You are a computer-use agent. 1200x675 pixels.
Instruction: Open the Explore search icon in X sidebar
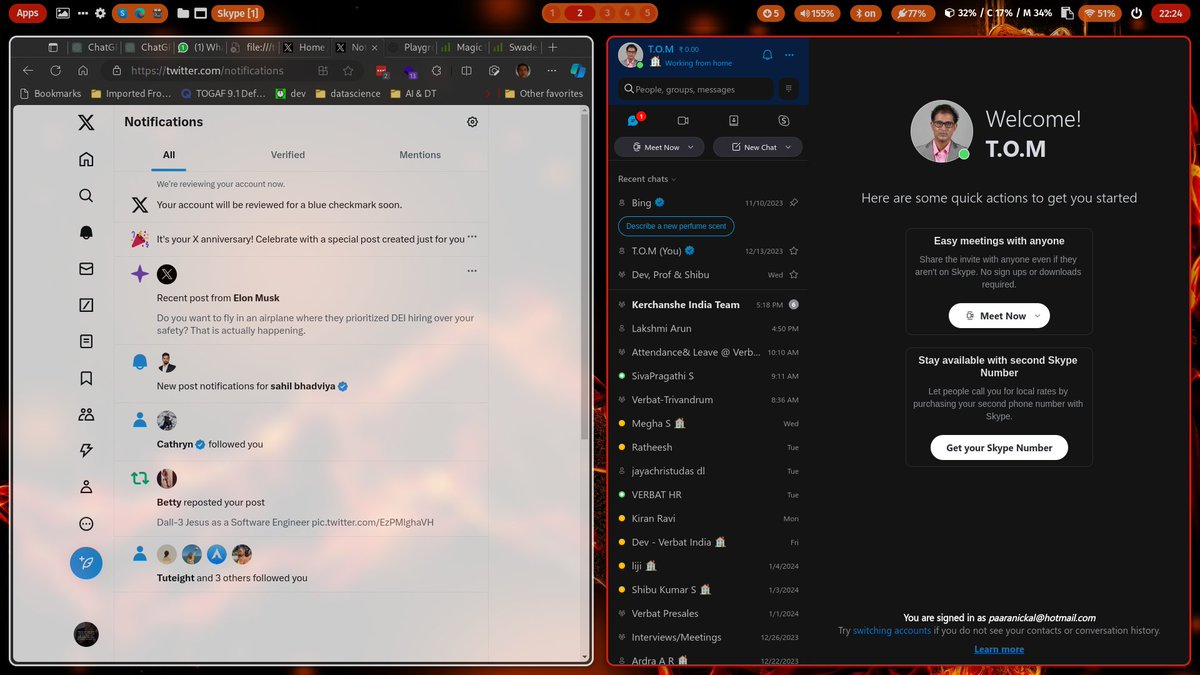(x=86, y=196)
